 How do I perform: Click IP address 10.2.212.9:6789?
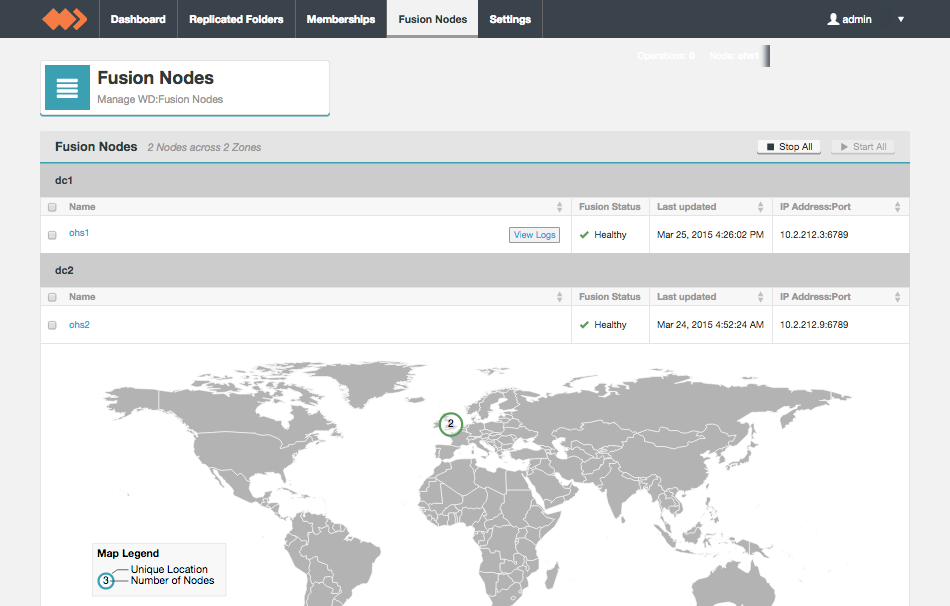(x=814, y=325)
